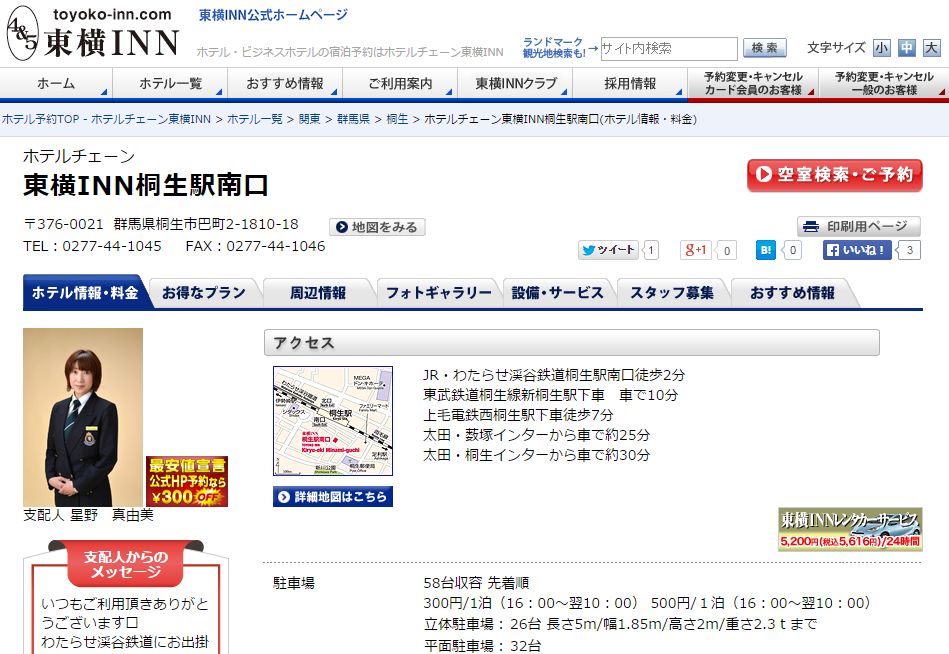Click the red 空室検索・ご予約 button
The image size is (949, 654).
tap(835, 175)
